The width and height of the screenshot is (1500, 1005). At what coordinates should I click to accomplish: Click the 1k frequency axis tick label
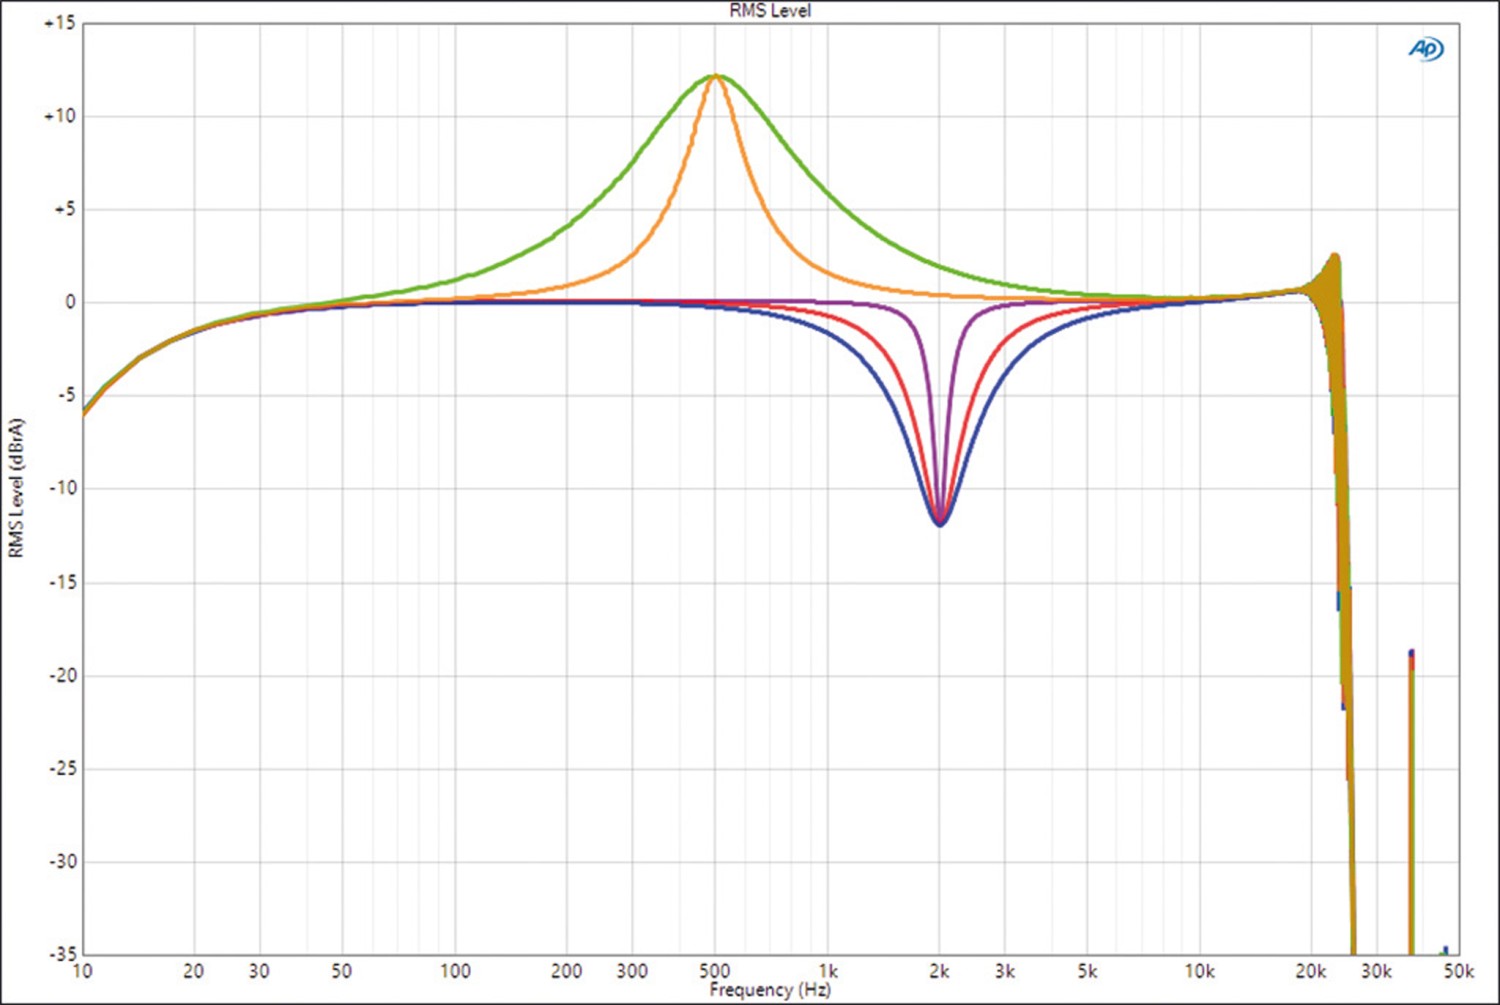[828, 971]
